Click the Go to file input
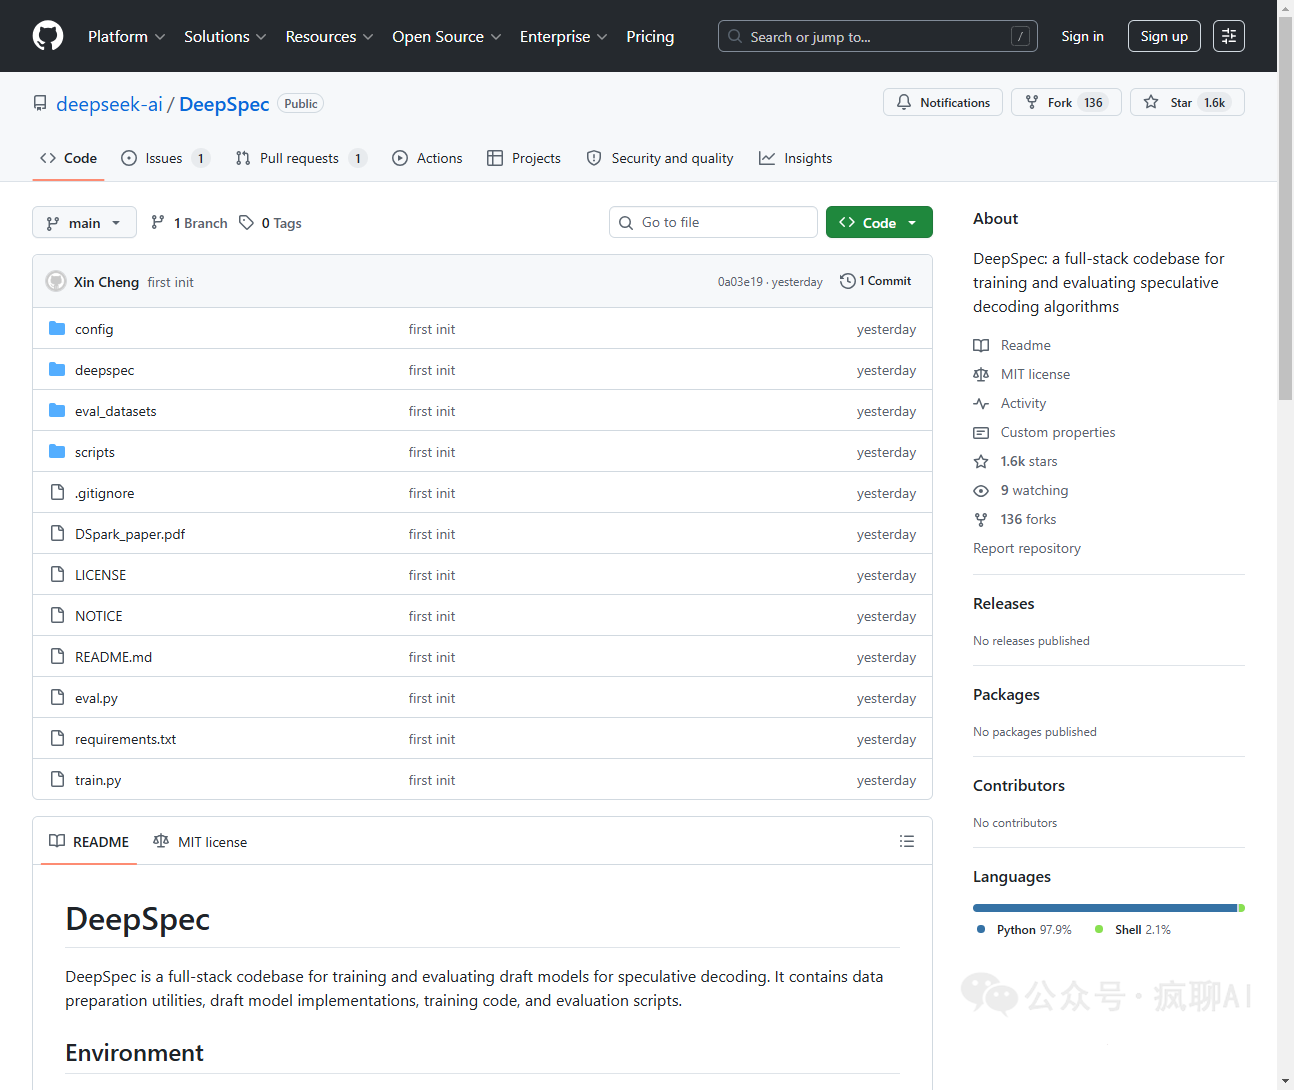Screen dimensions: 1294x1090 713,222
